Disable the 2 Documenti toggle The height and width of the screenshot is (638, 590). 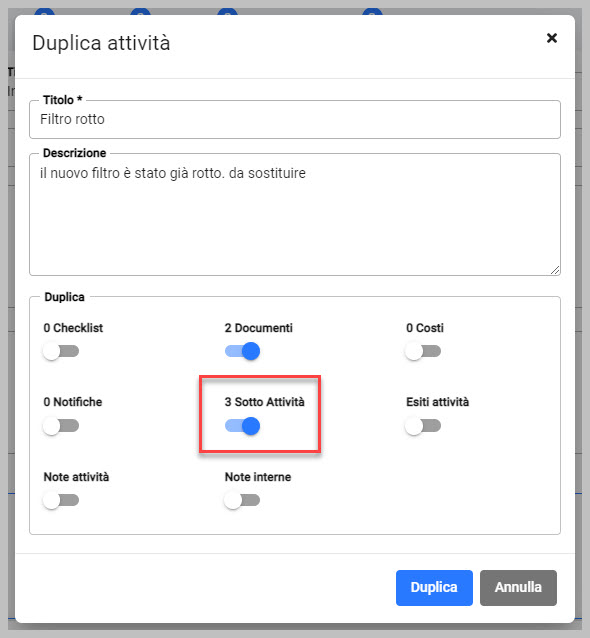243,351
